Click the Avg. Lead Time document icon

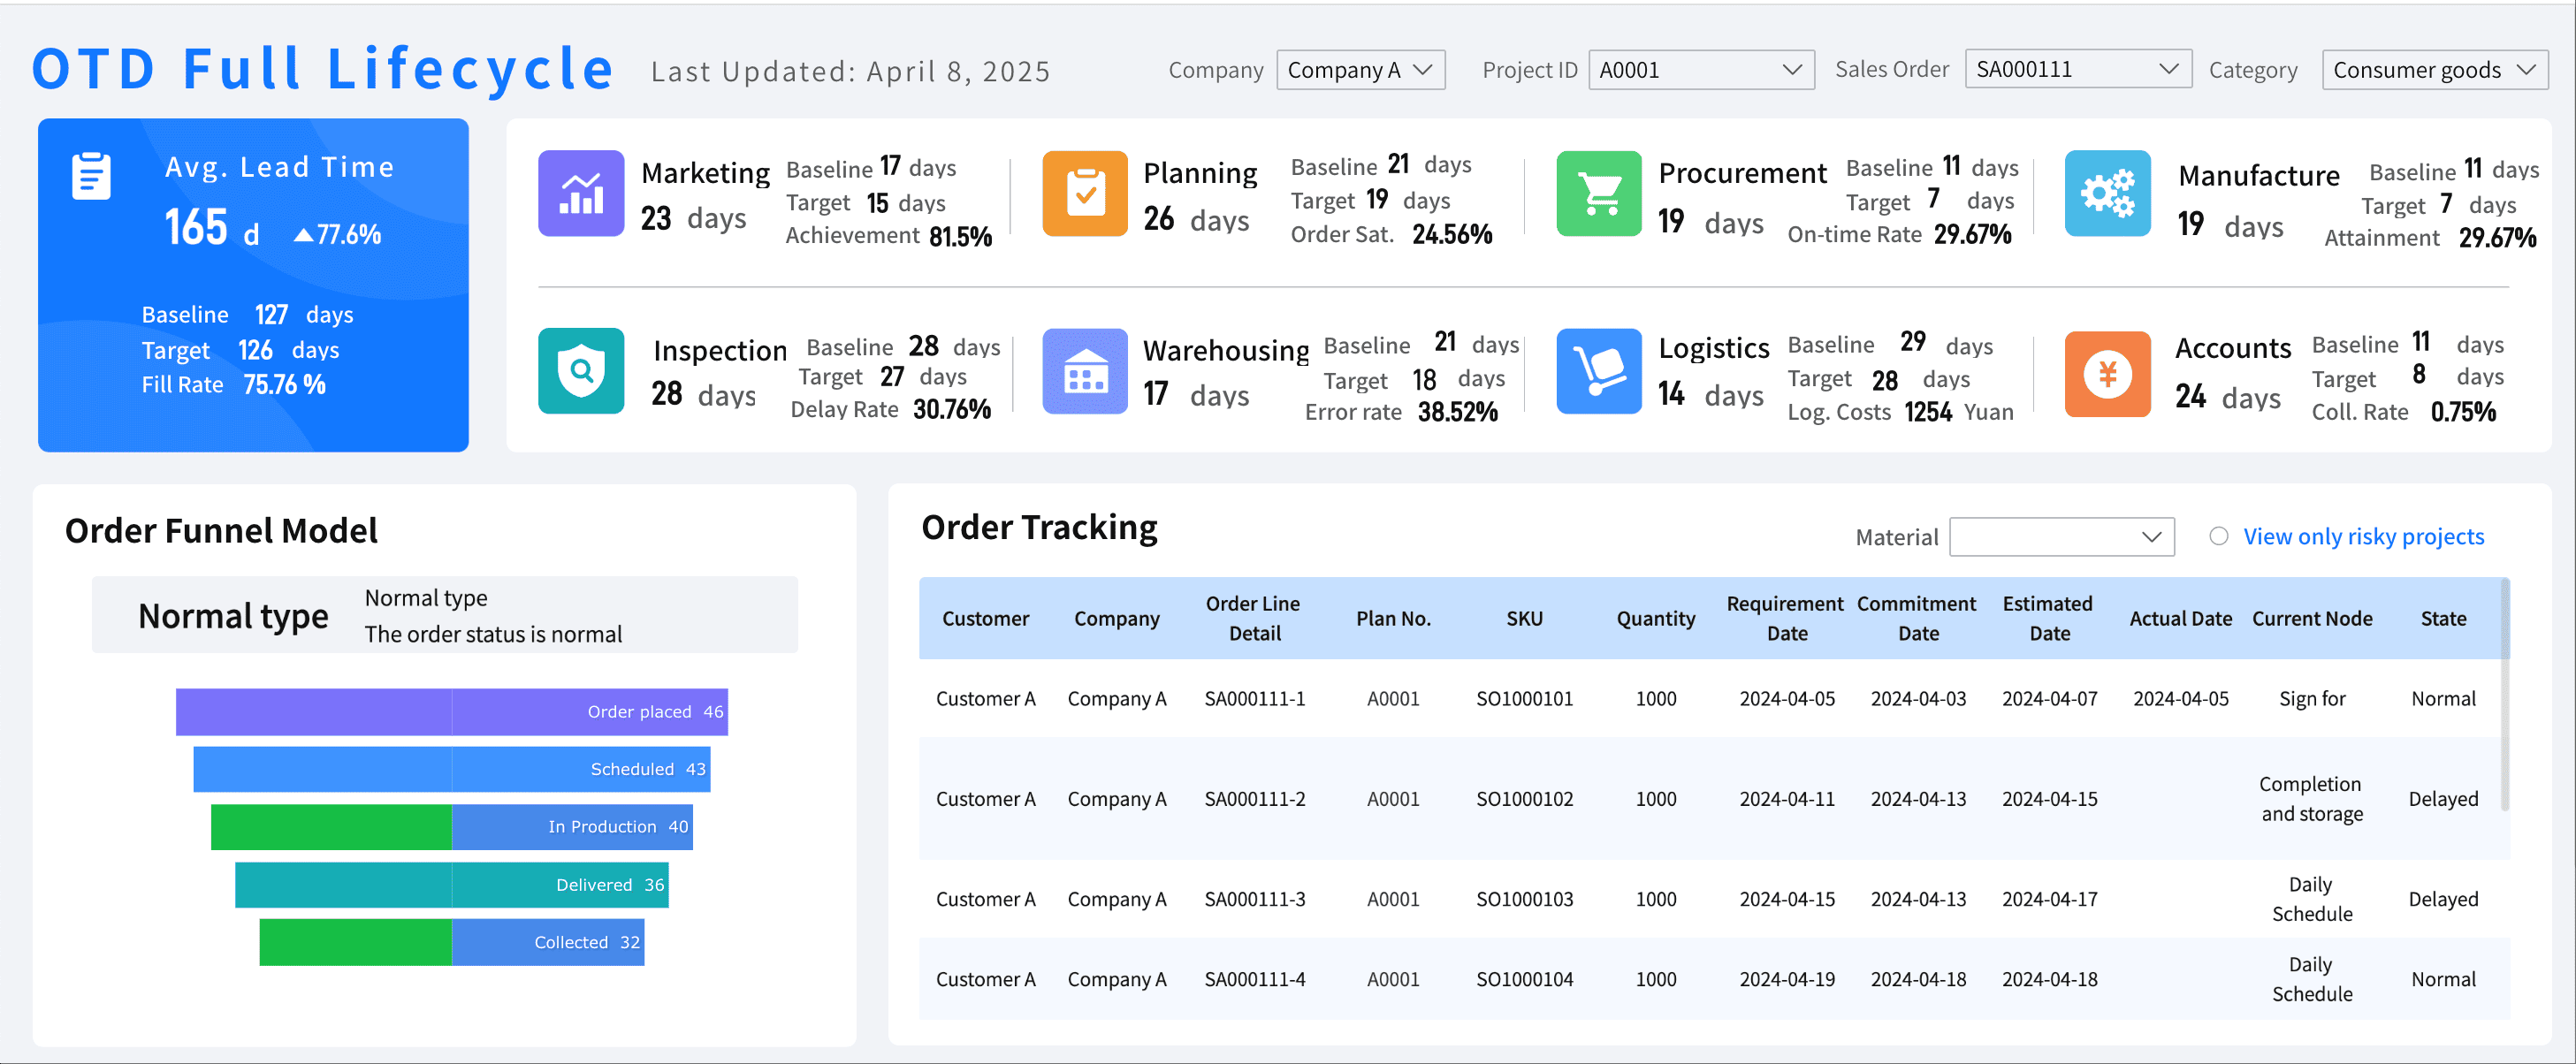[91, 177]
